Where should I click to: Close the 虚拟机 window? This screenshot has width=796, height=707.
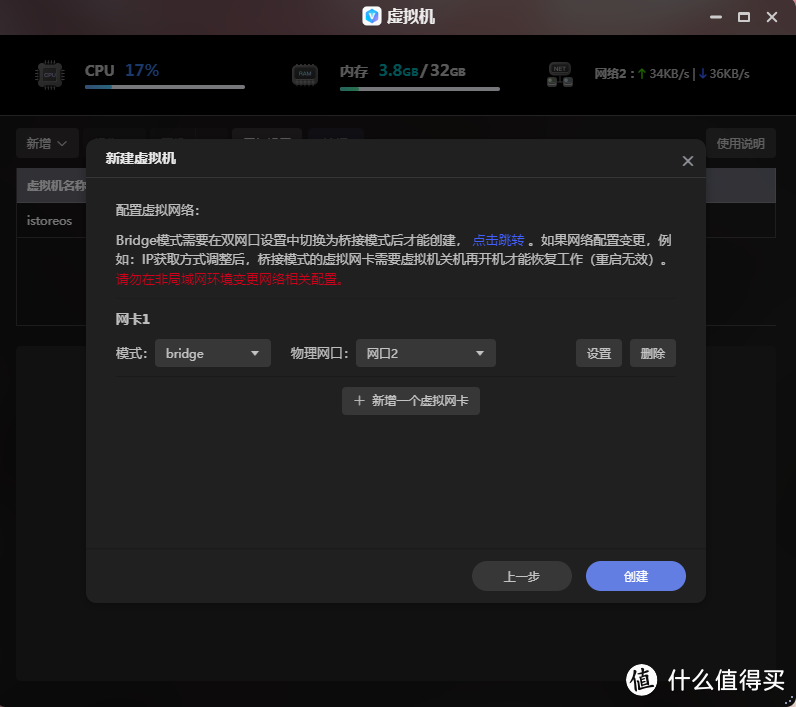coord(772,17)
